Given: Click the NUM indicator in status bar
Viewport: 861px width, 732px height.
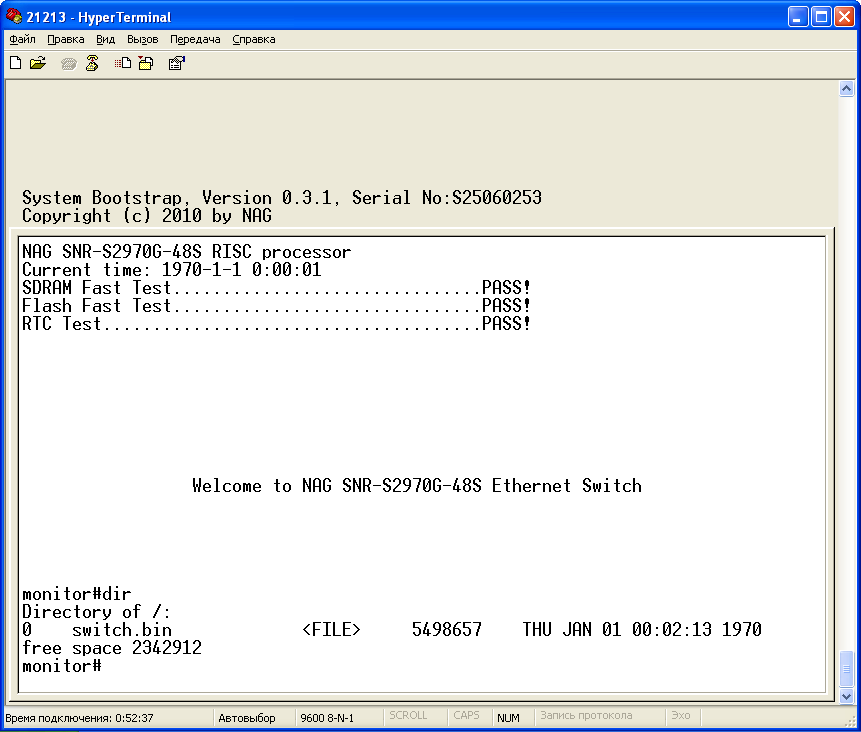Looking at the screenshot, I should pyautogui.click(x=508, y=718).
